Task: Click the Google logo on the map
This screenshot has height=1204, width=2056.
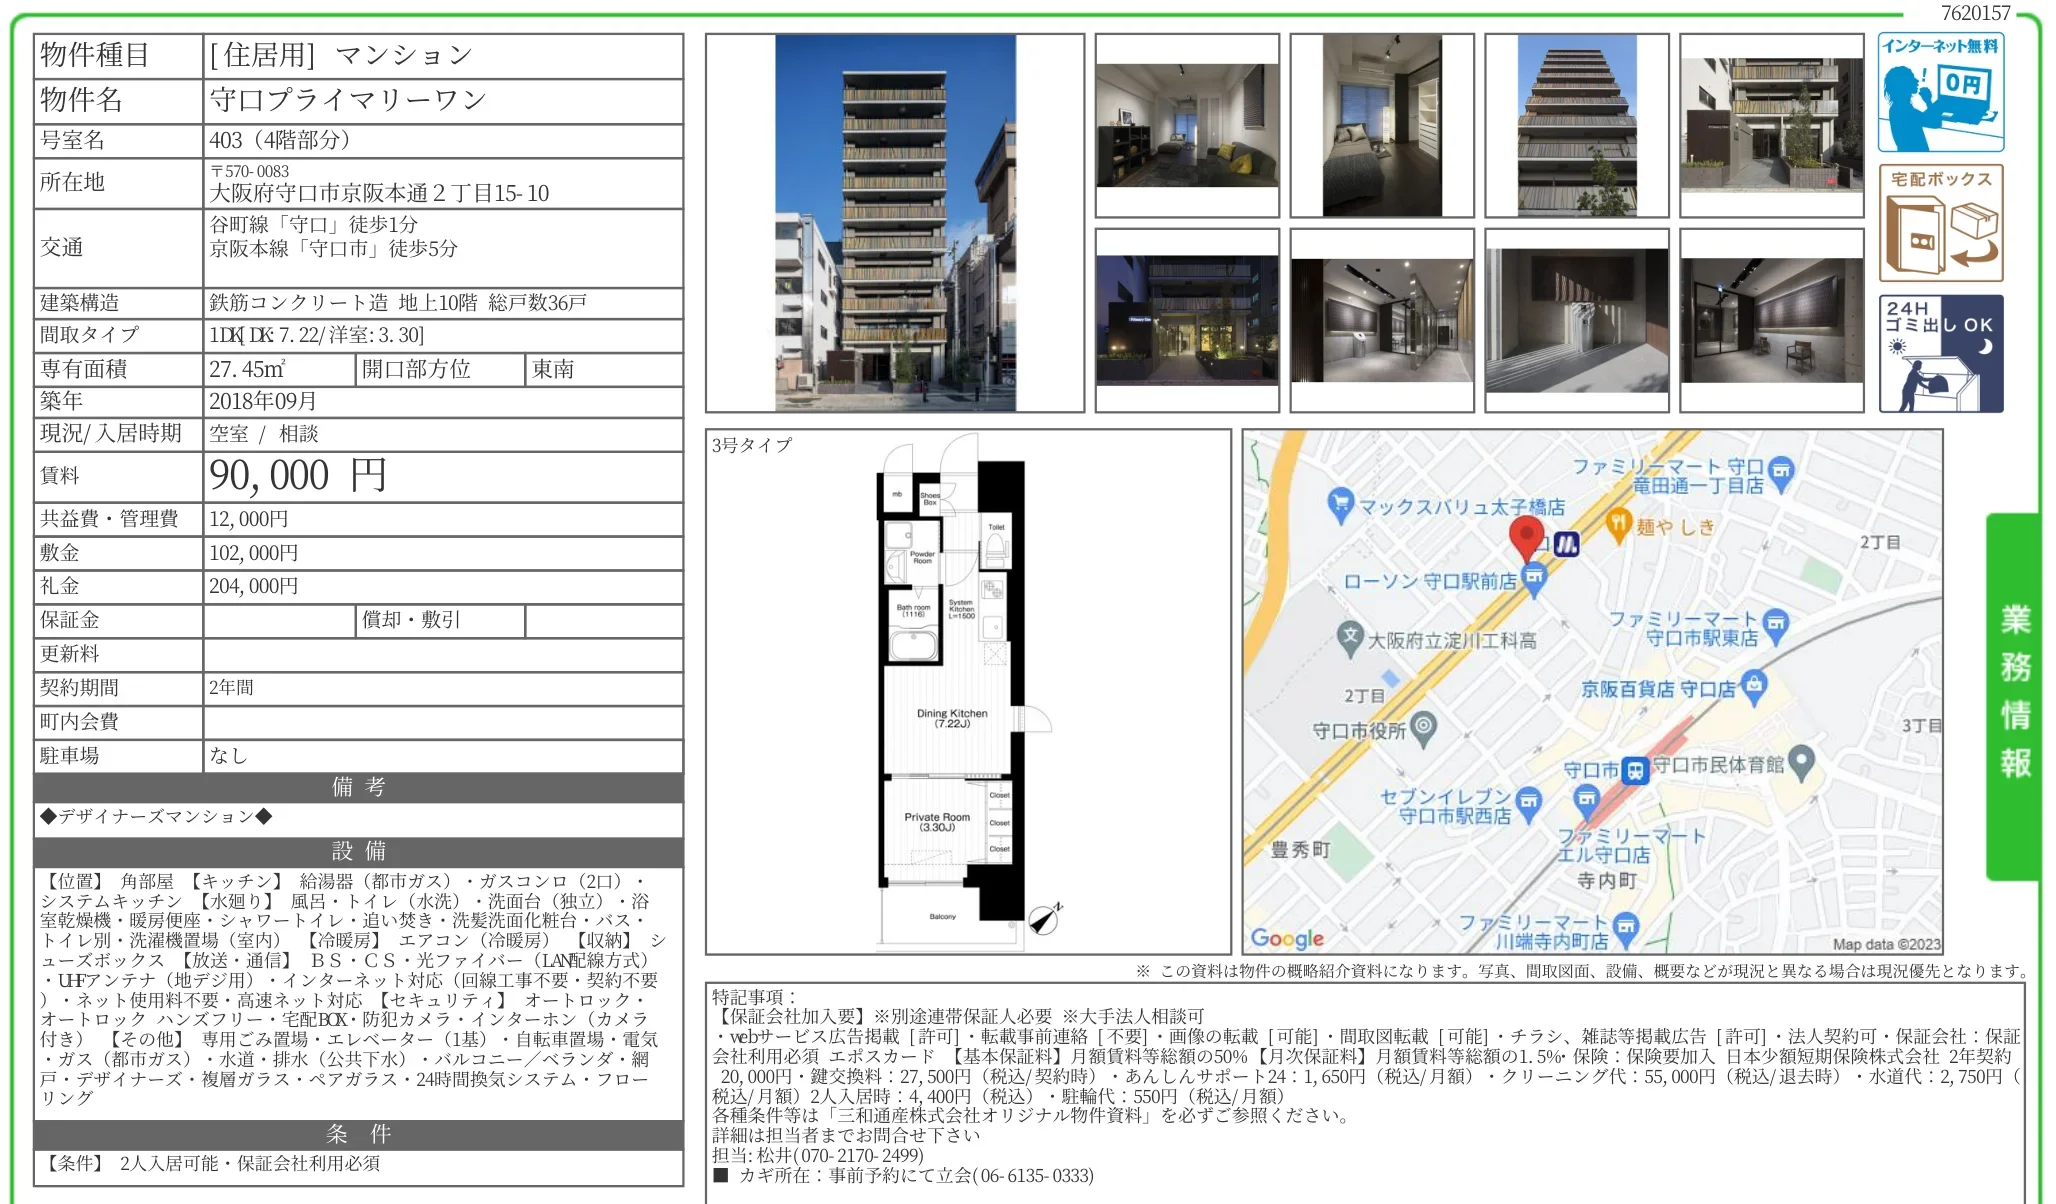Action: point(1287,937)
